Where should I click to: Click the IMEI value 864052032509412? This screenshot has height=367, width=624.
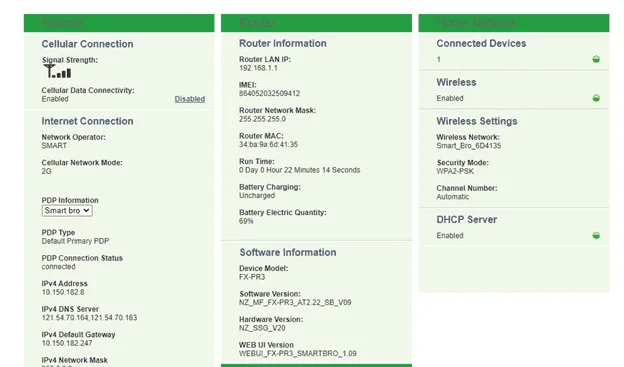(269, 94)
